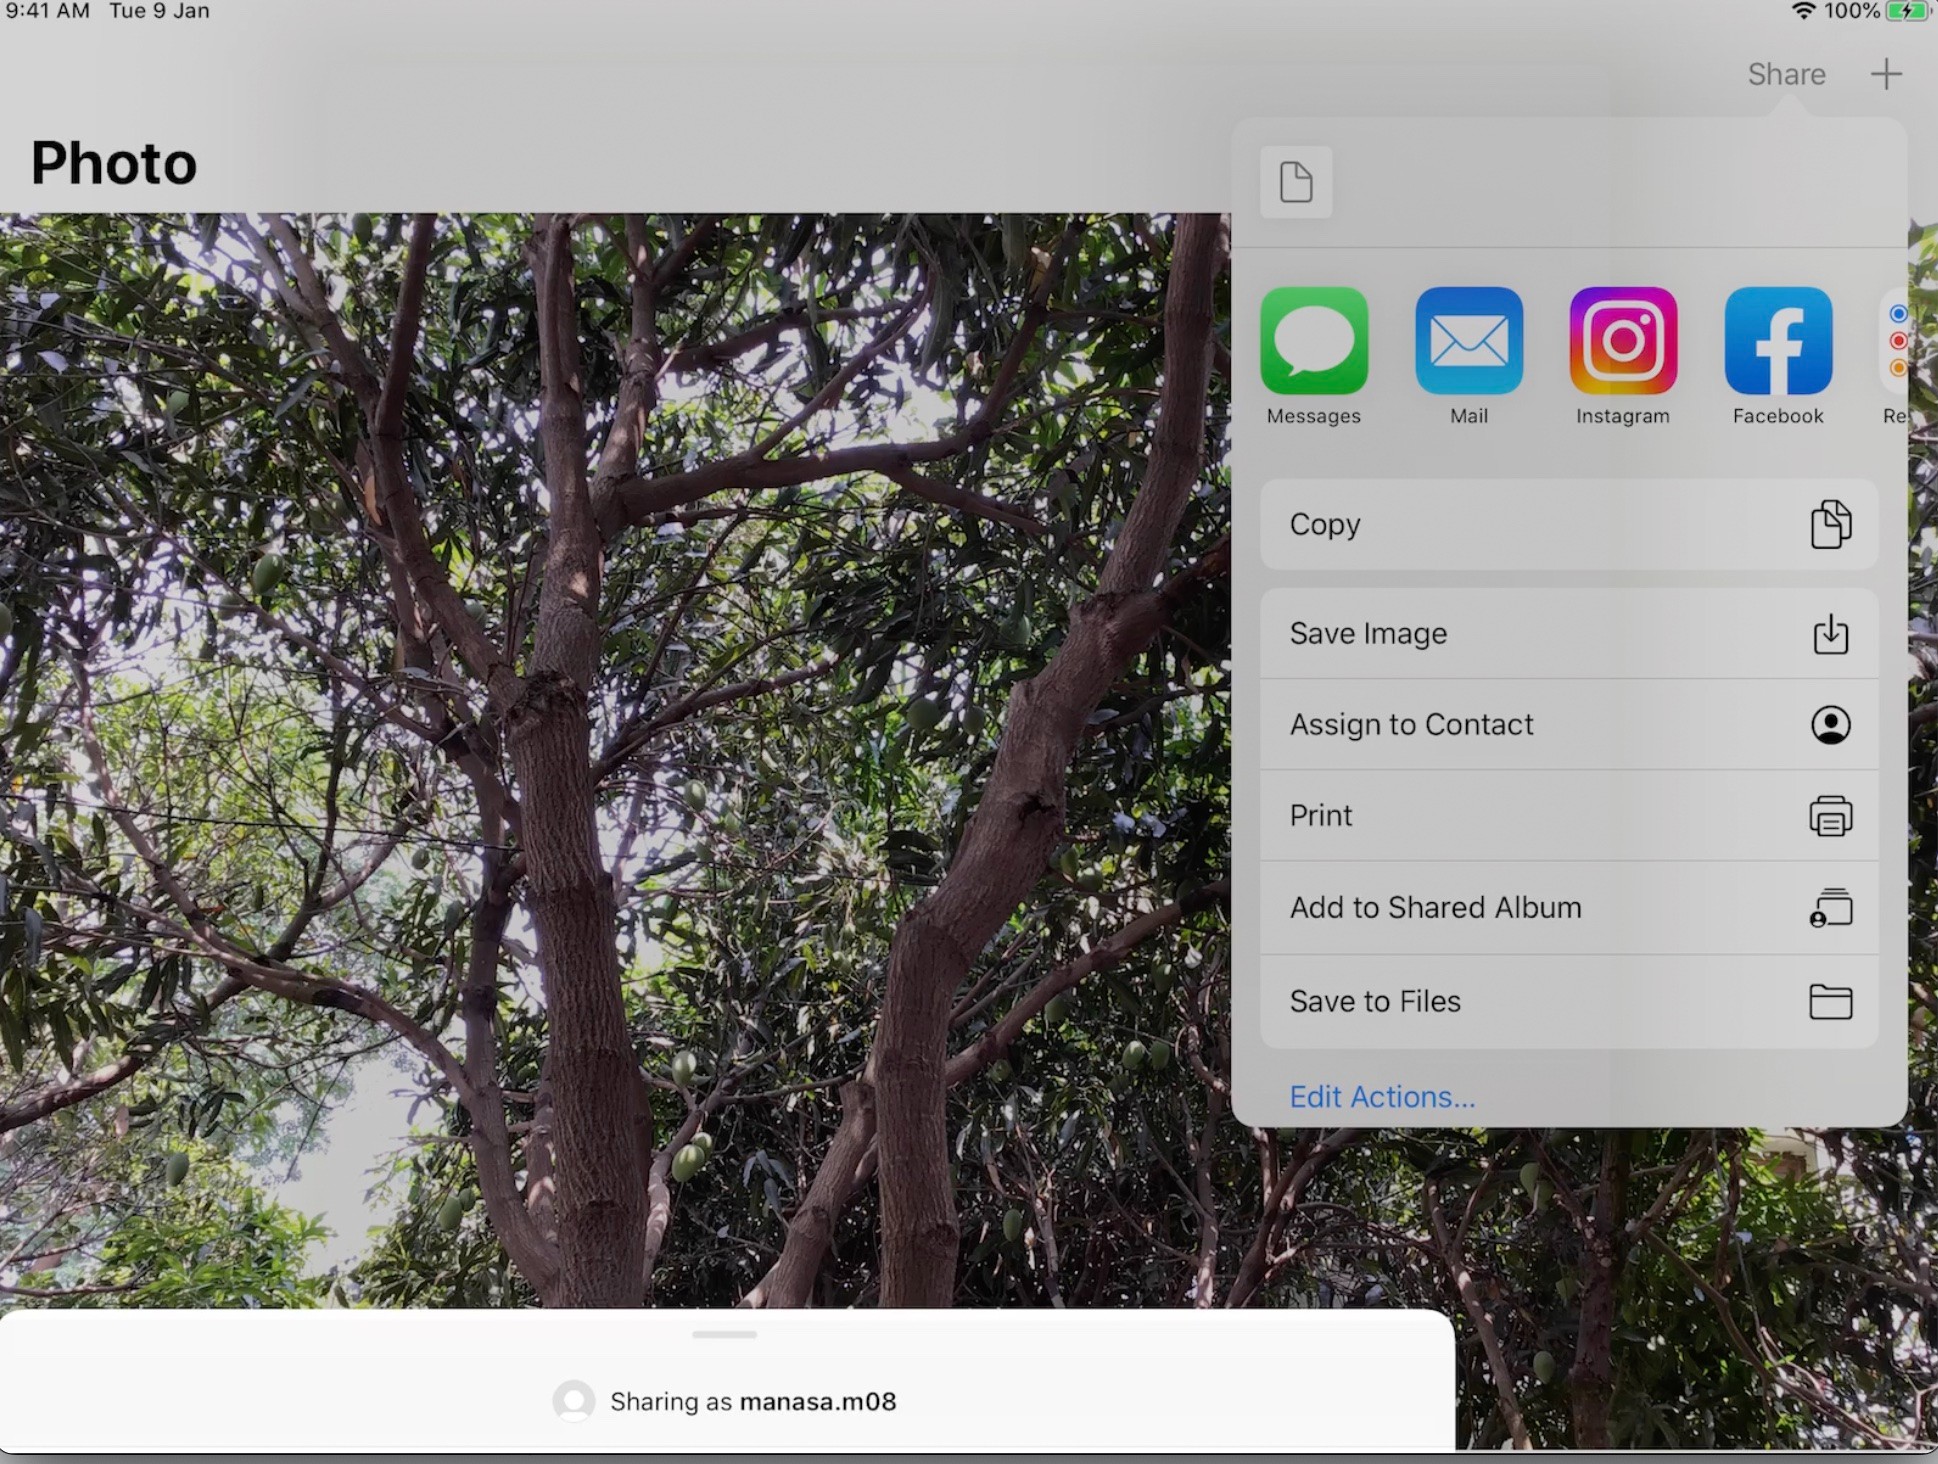Click the printer icon beside Print
1938x1464 pixels.
pos(1830,816)
